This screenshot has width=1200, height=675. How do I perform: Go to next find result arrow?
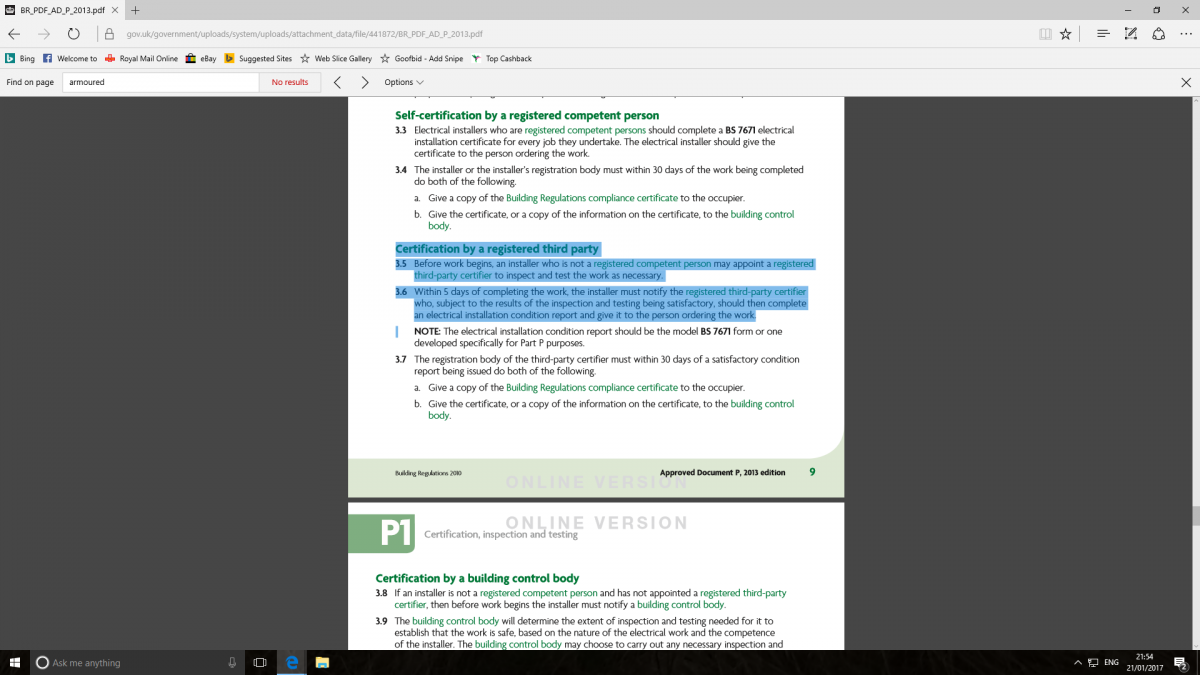tap(364, 82)
